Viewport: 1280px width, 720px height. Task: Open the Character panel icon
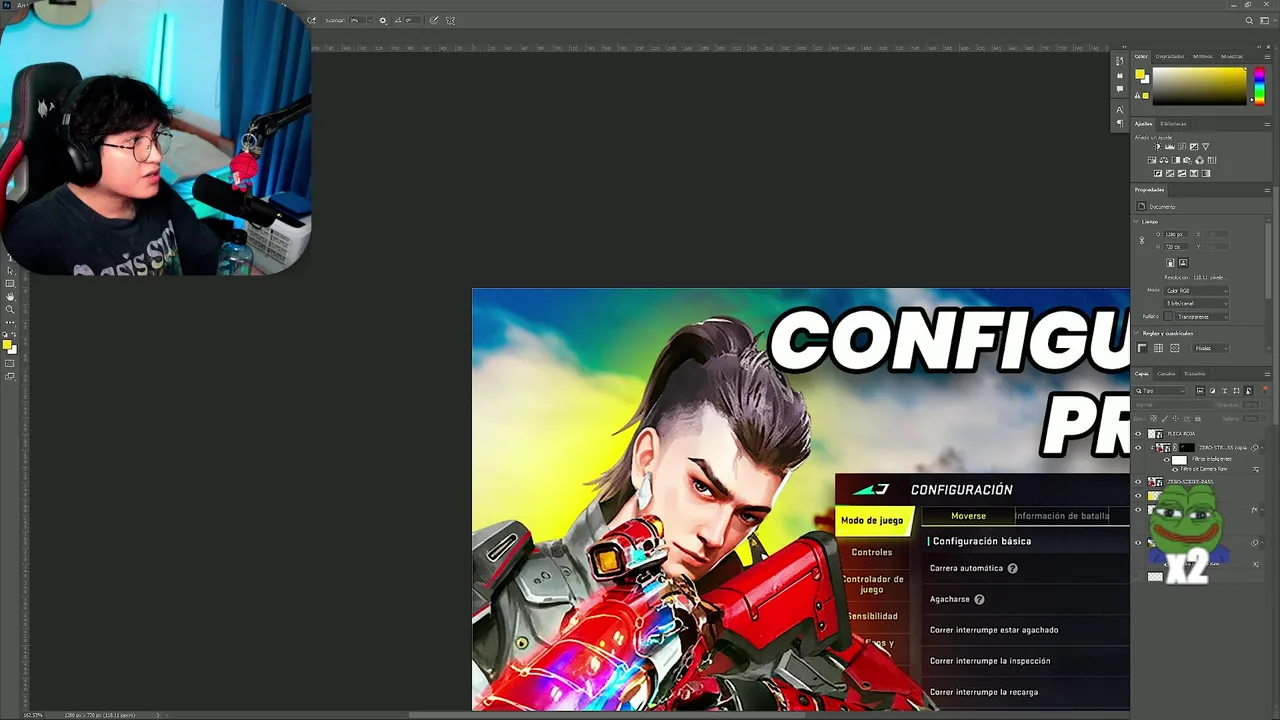point(1119,109)
